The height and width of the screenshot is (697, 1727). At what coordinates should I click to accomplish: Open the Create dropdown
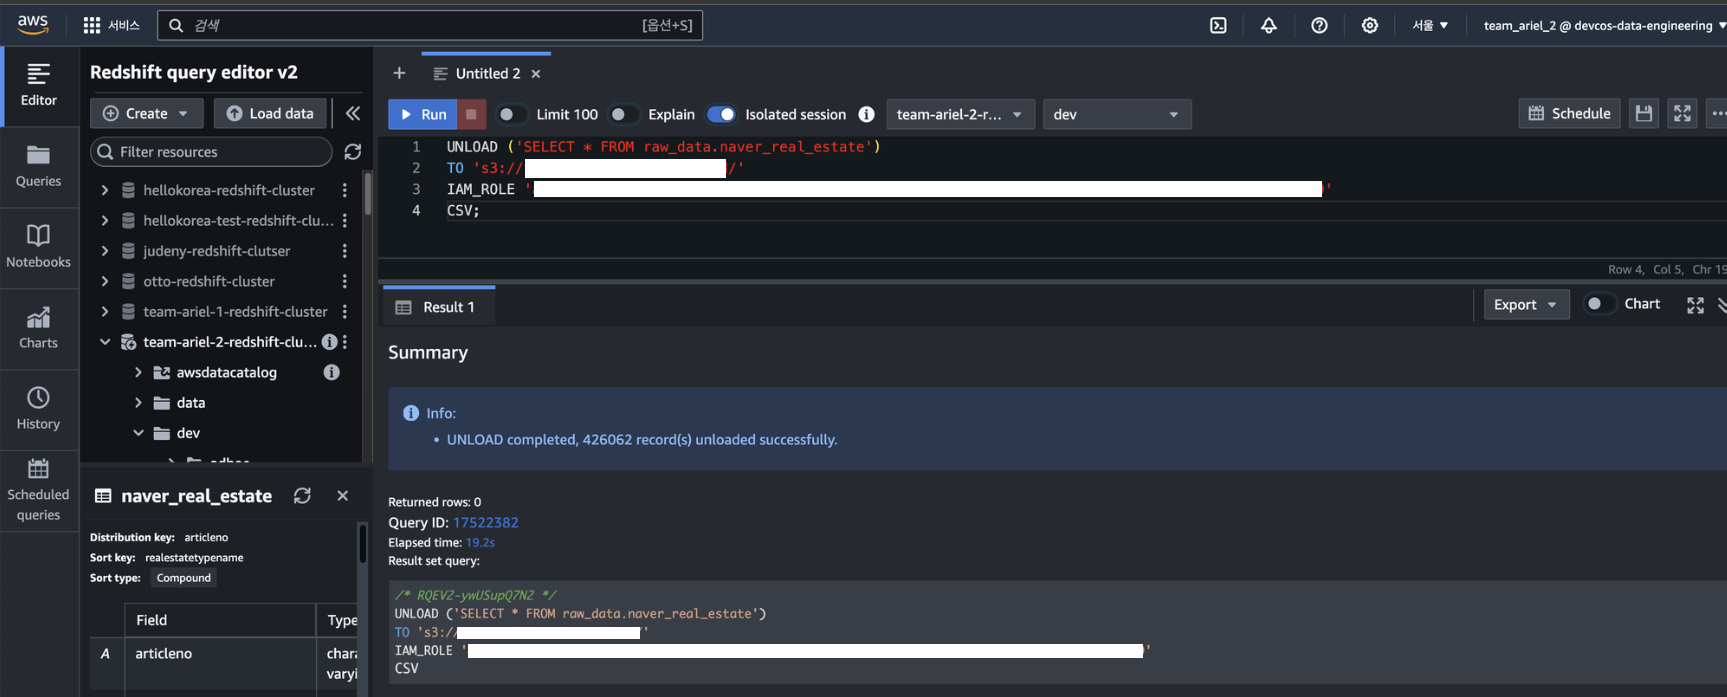(x=147, y=113)
